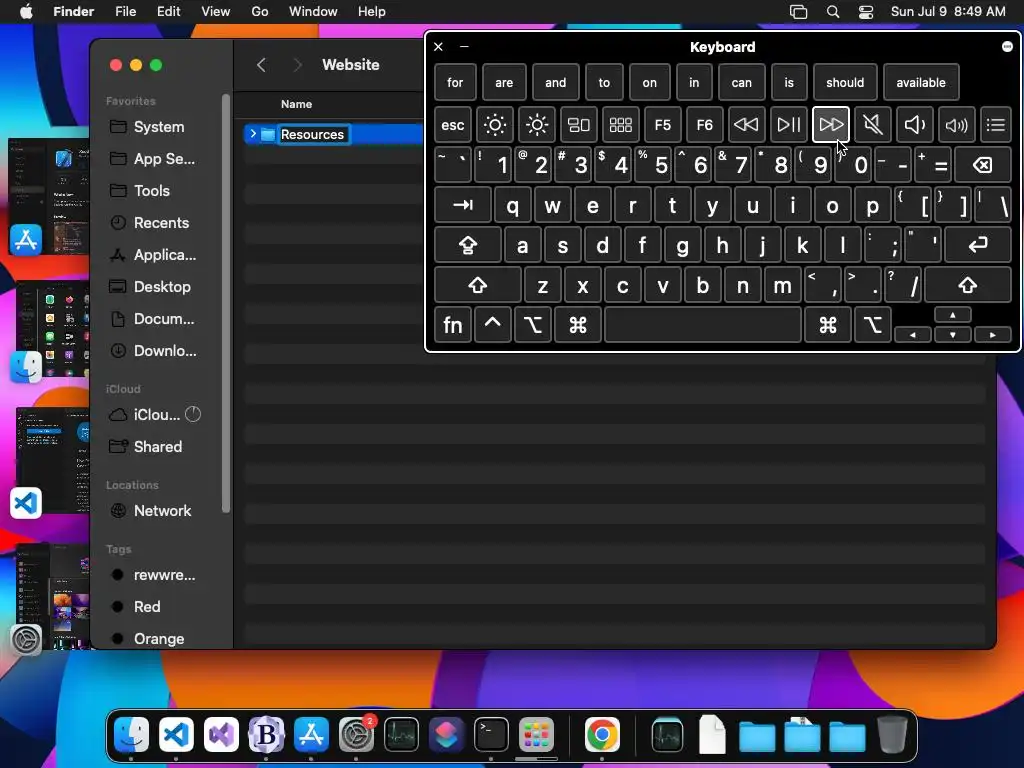1024x768 pixels.
Task: Toggle the caps lock key
Action: (x=468, y=245)
